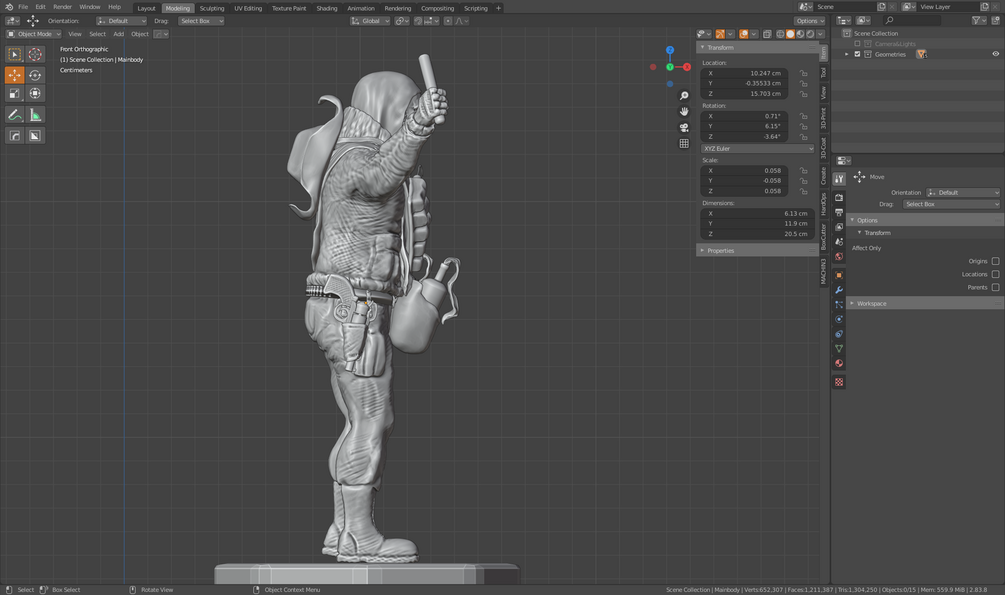The width and height of the screenshot is (1005, 595).
Task: Open the Output properties tab
Action: [839, 212]
